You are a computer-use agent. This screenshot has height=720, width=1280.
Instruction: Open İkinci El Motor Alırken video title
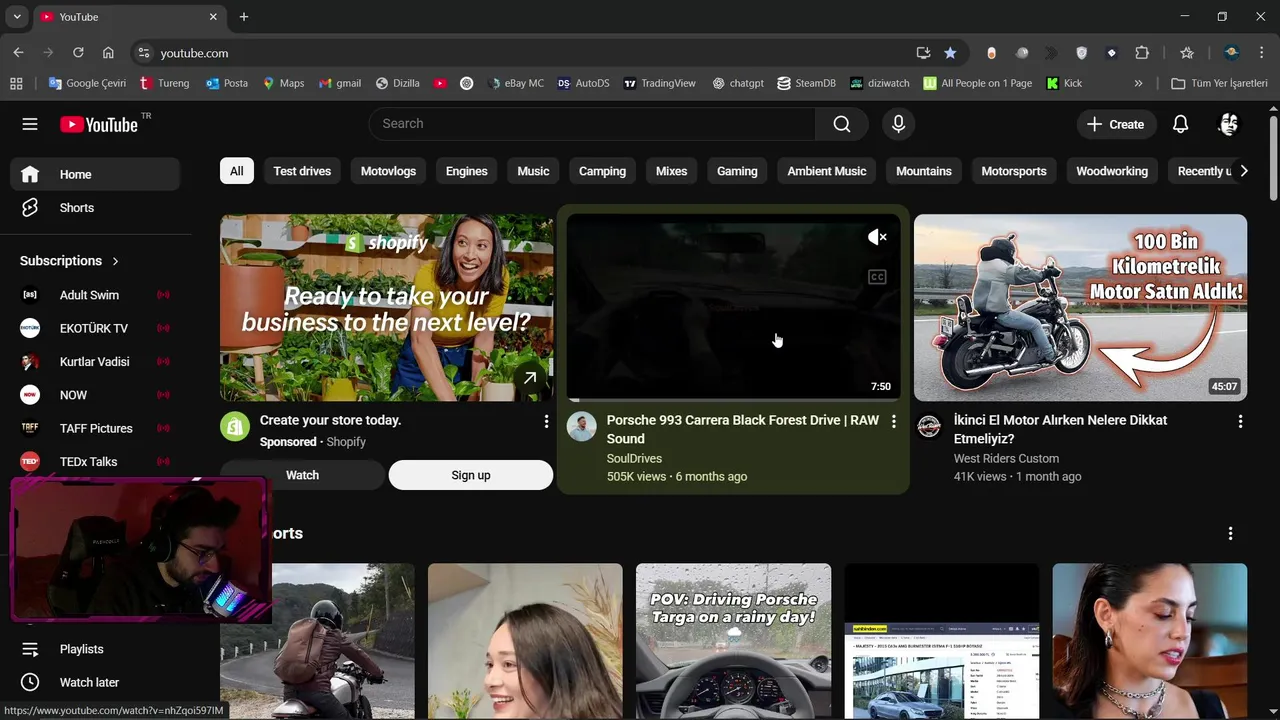click(x=1060, y=429)
